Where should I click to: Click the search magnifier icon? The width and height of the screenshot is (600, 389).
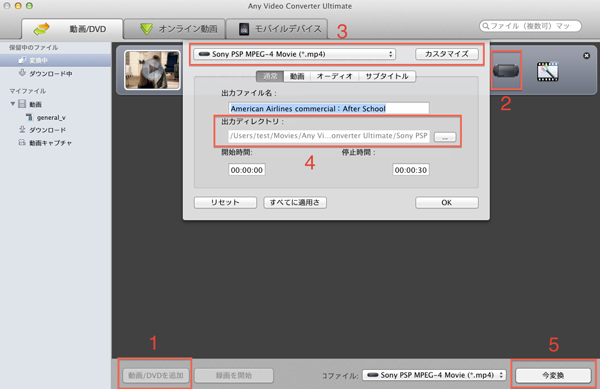pyautogui.click(x=486, y=26)
